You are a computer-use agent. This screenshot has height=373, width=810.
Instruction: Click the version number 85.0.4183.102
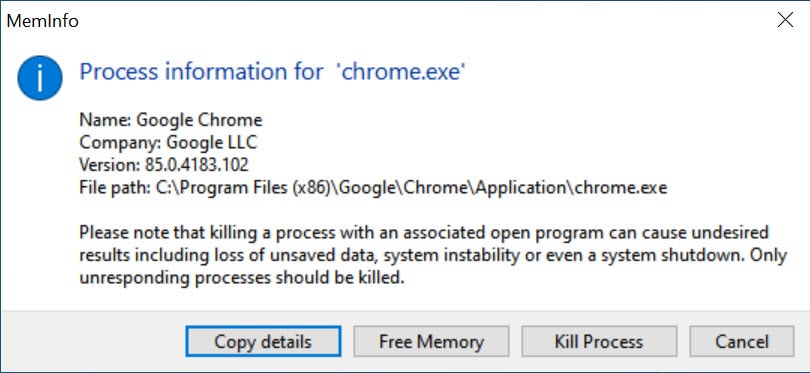pos(197,165)
